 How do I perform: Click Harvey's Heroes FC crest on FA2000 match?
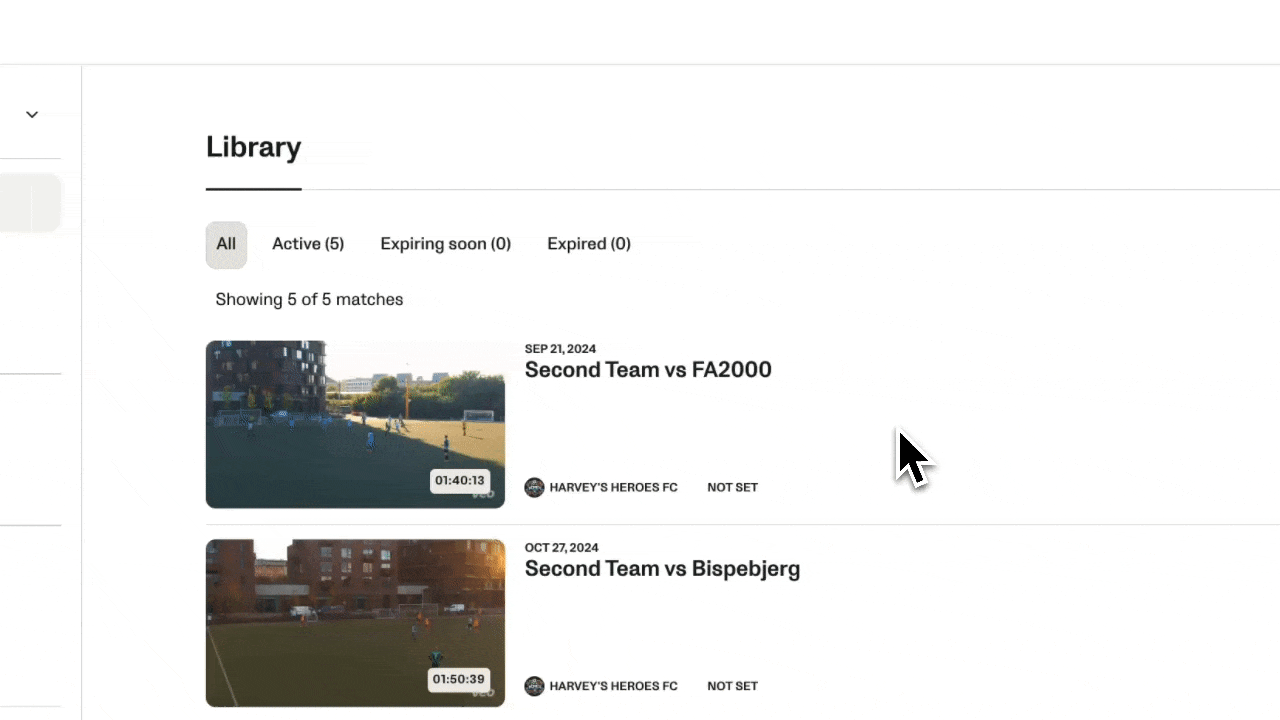click(535, 488)
